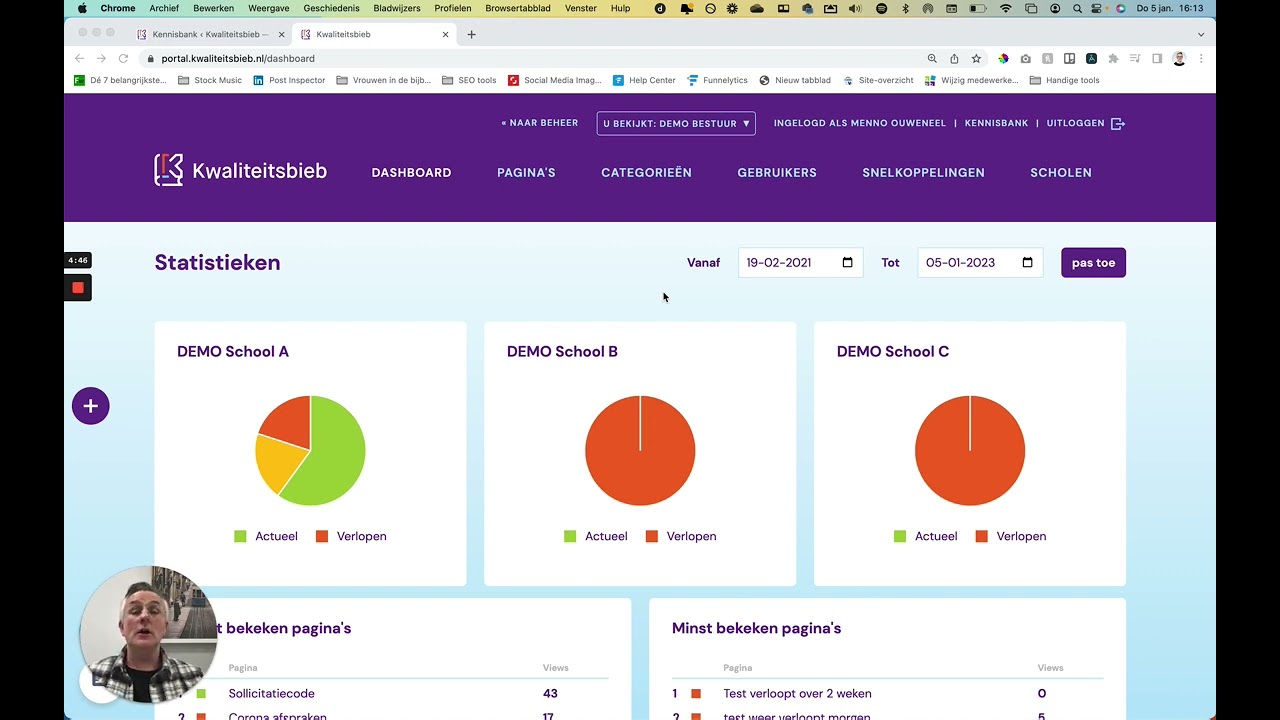Go to the Pagina's navigation tab
Screen dimensions: 1280x720
pos(526,172)
